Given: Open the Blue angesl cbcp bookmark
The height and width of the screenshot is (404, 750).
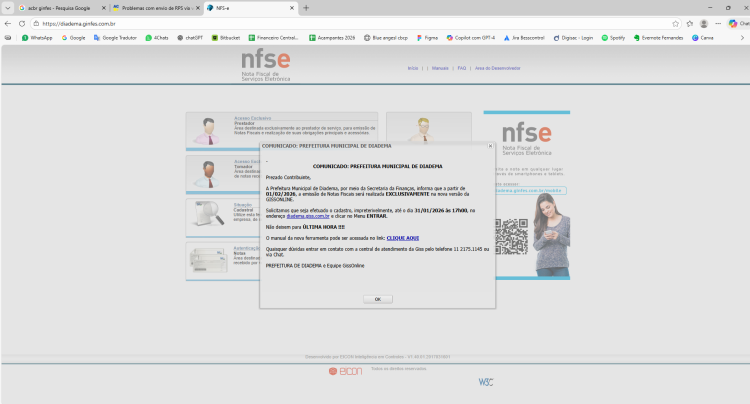Looking at the screenshot, I should coord(386,38).
